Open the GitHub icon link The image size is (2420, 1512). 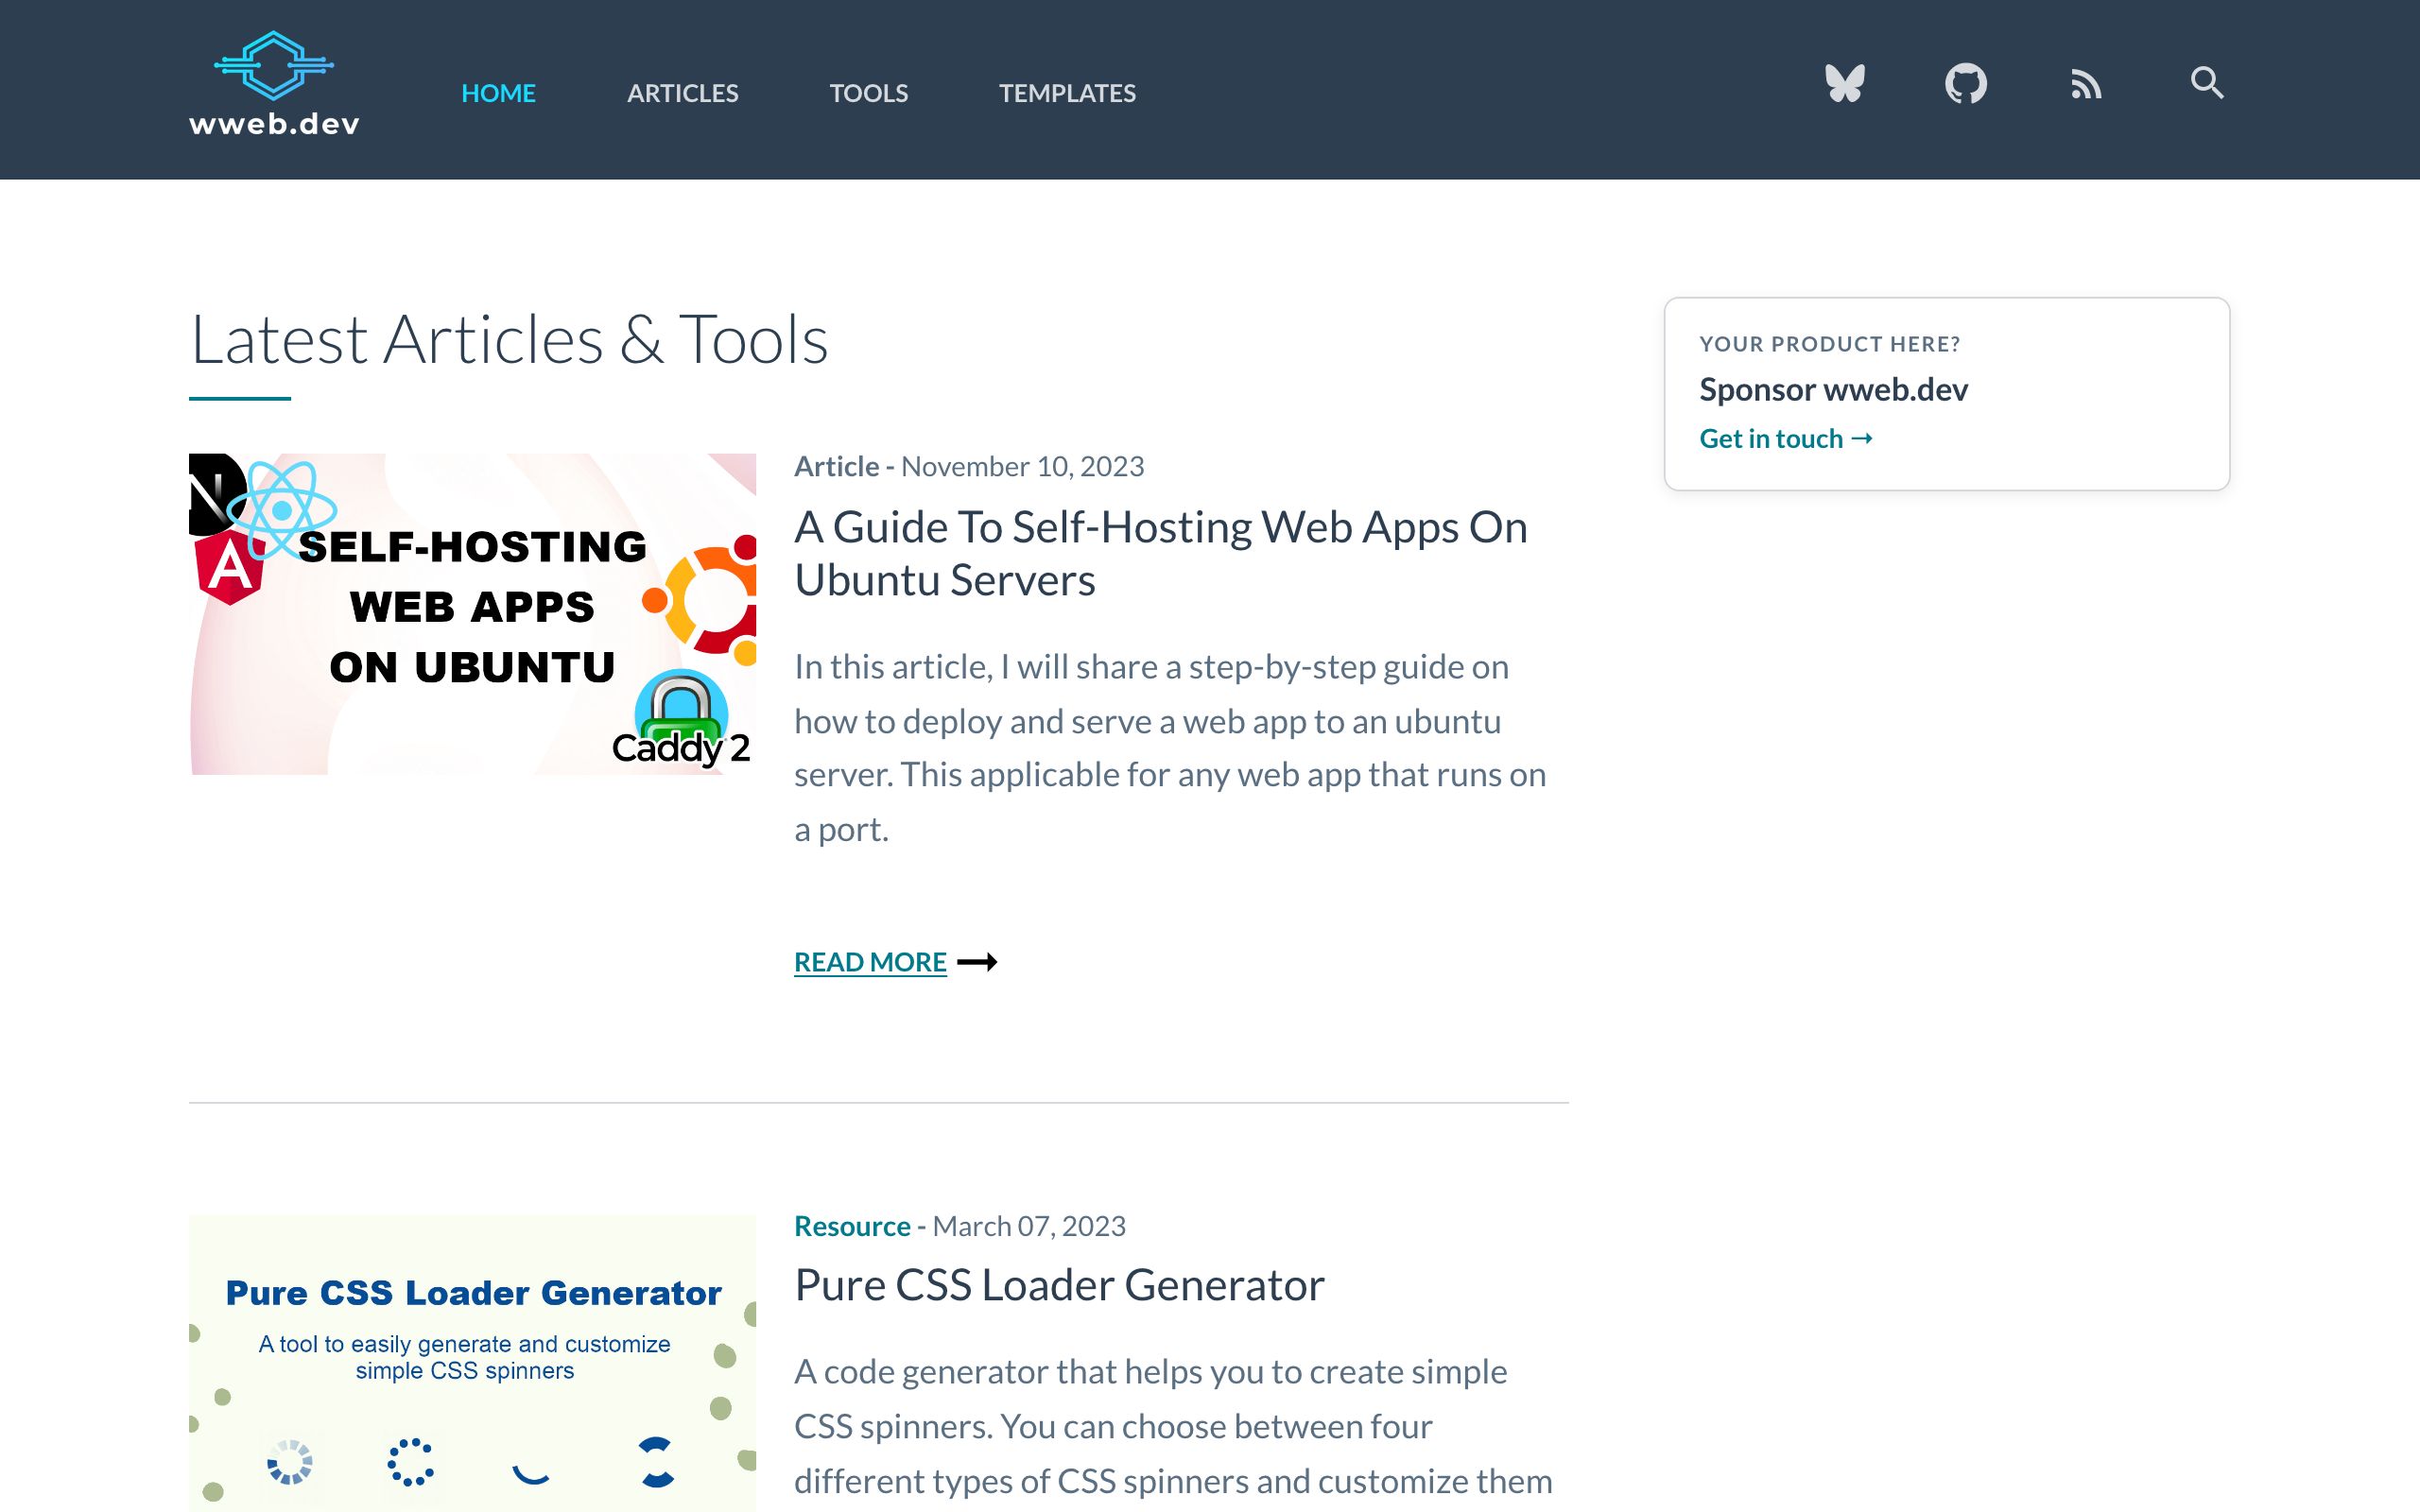1966,83
